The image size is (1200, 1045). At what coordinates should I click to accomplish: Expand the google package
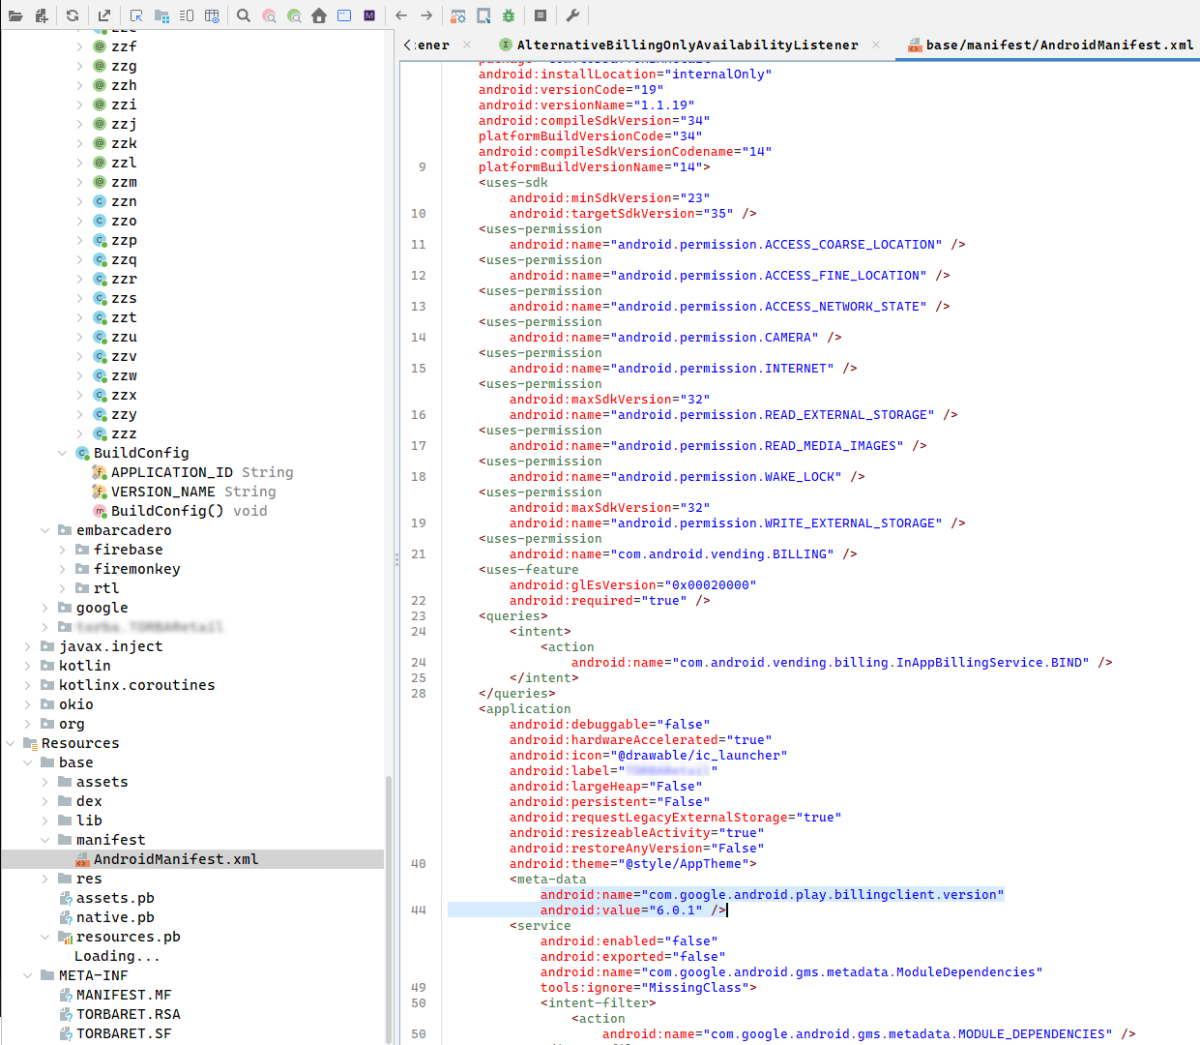click(45, 608)
